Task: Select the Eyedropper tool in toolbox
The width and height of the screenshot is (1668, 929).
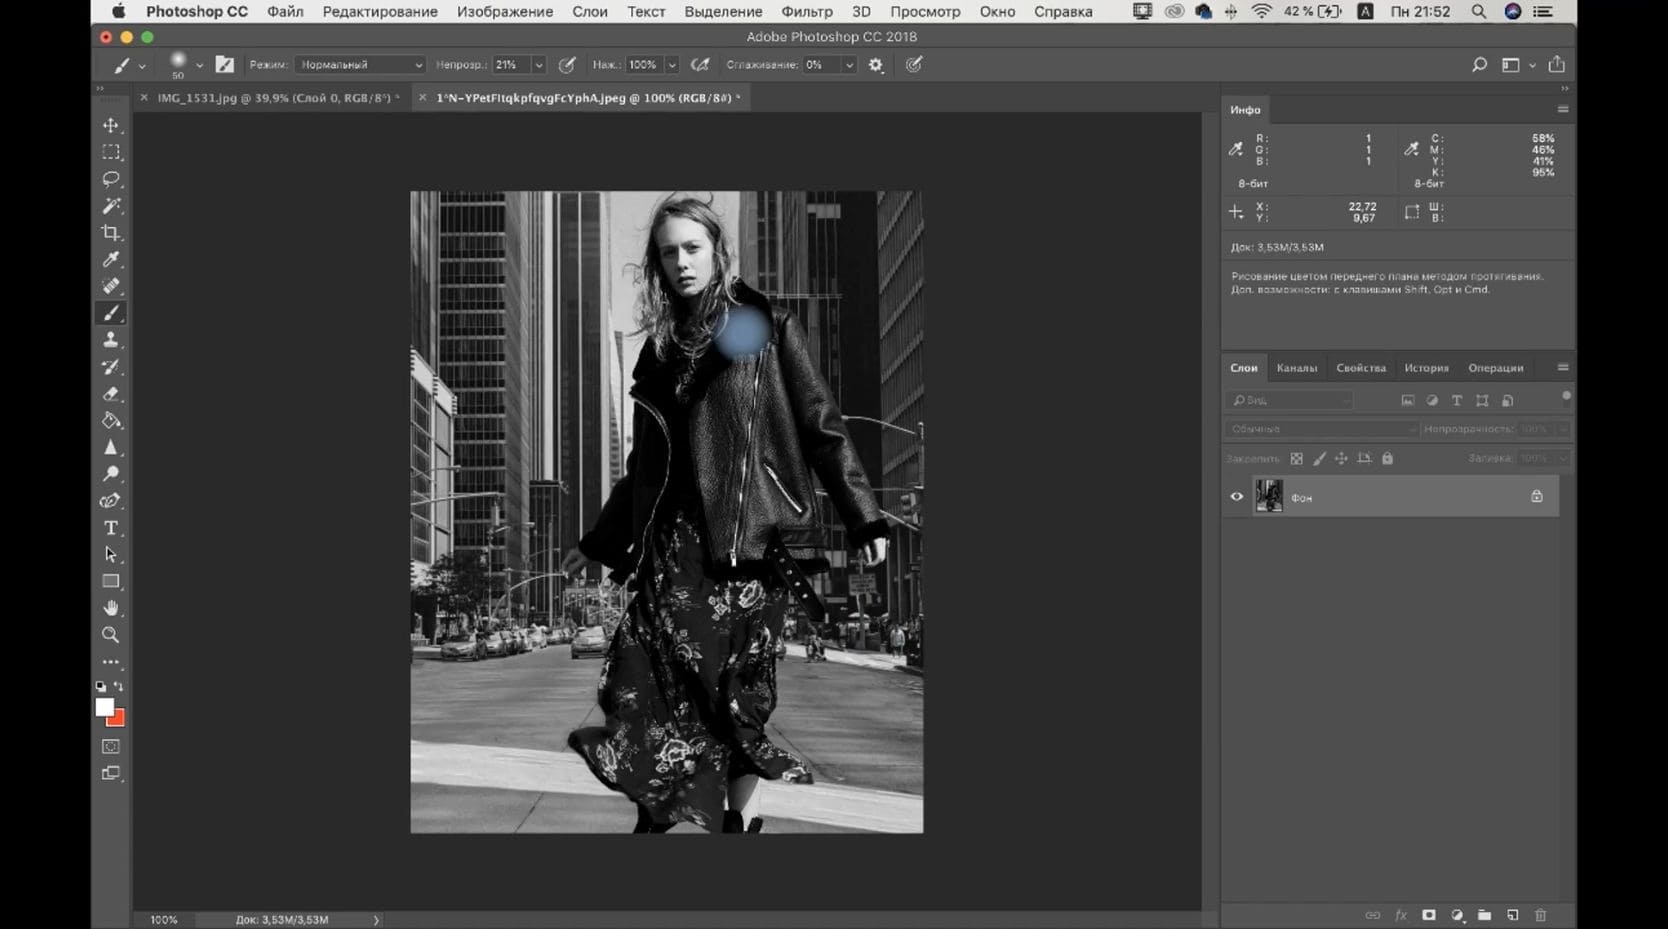Action: [111, 260]
